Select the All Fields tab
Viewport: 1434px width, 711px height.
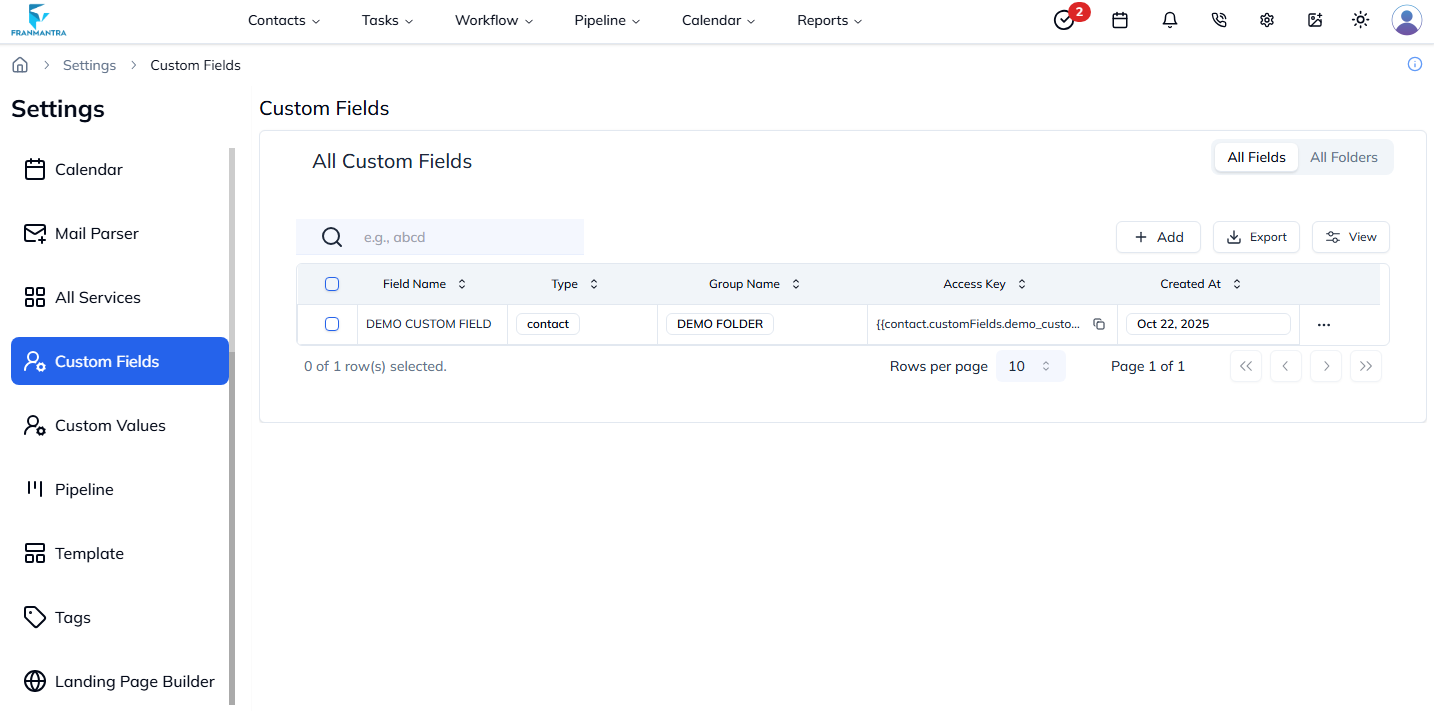(x=1256, y=157)
